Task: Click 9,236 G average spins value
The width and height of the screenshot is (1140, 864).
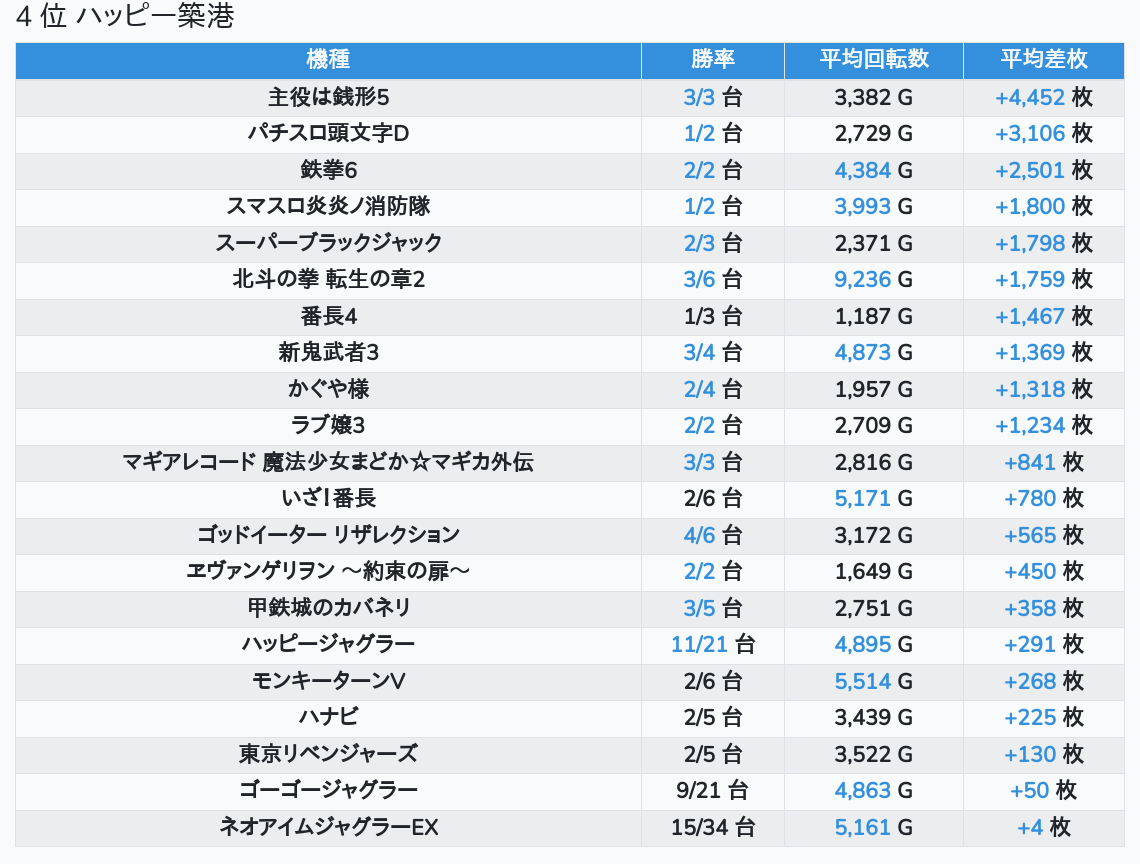Action: 873,279
